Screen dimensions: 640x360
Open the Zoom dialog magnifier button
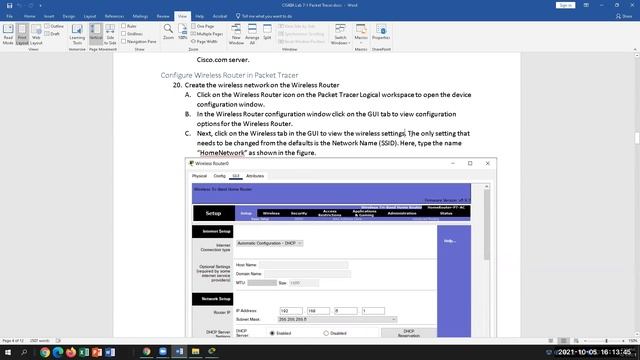pyautogui.click(x=168, y=32)
